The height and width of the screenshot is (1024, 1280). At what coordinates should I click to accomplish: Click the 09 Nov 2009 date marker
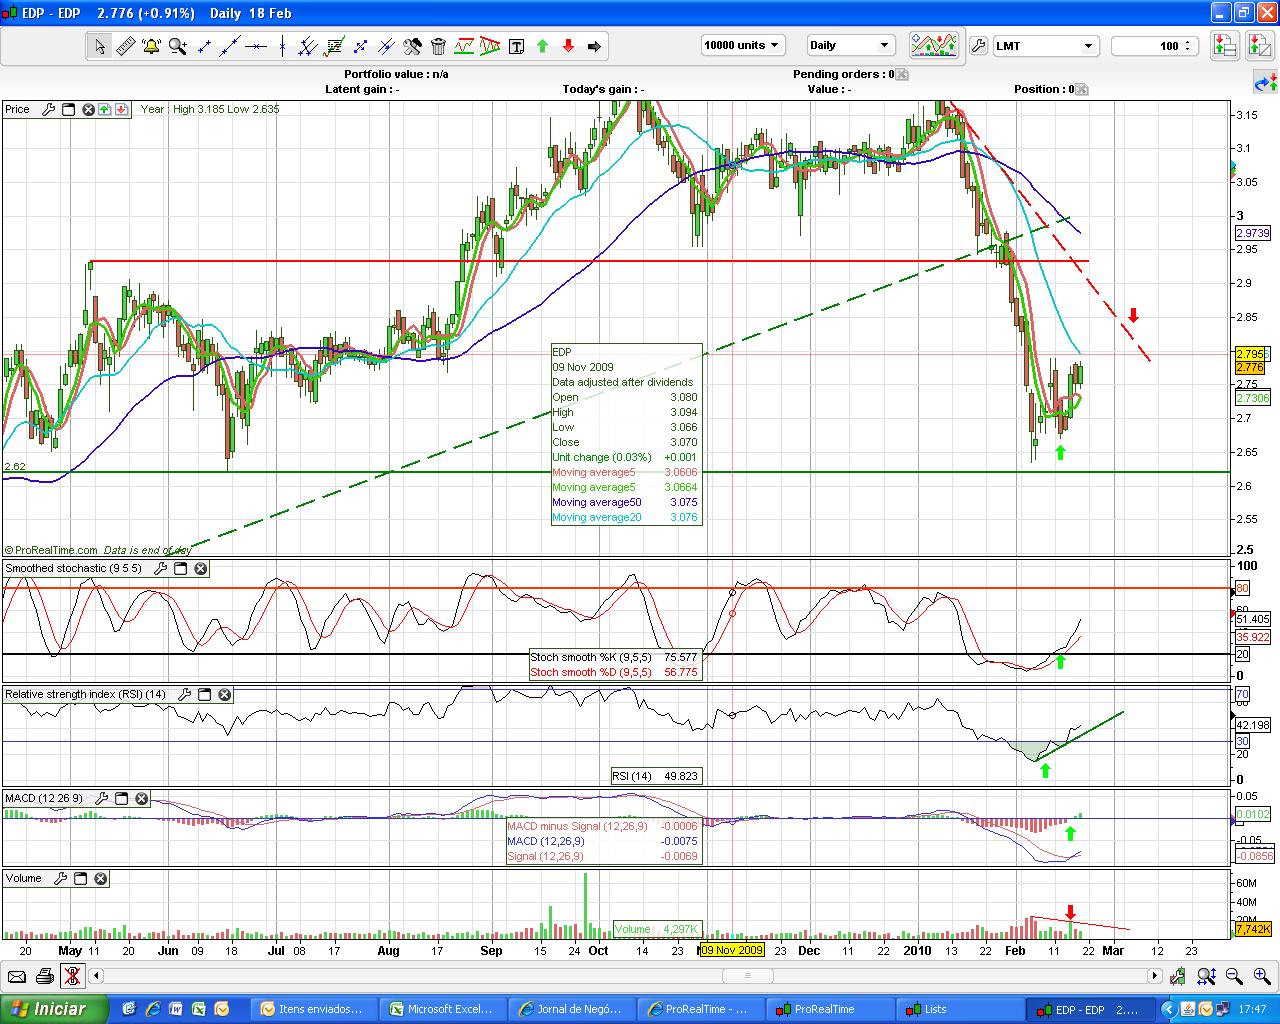pos(733,950)
